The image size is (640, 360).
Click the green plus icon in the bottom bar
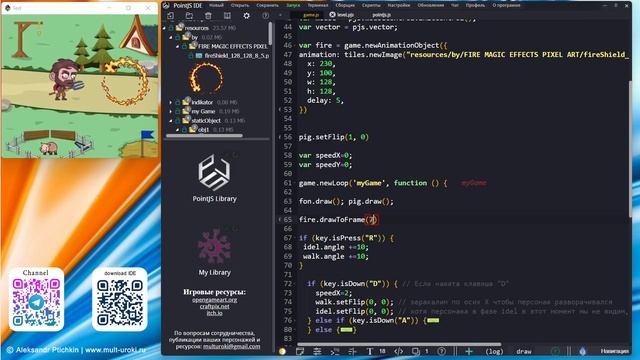(469, 351)
